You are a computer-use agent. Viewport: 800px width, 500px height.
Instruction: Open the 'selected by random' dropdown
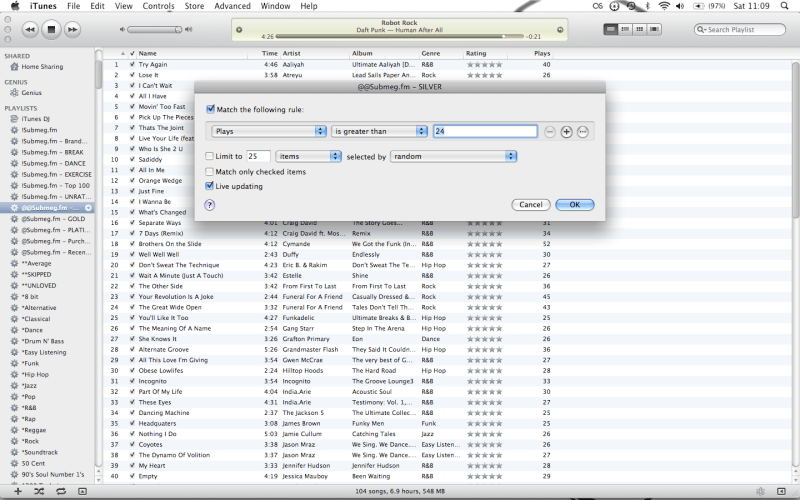(453, 157)
